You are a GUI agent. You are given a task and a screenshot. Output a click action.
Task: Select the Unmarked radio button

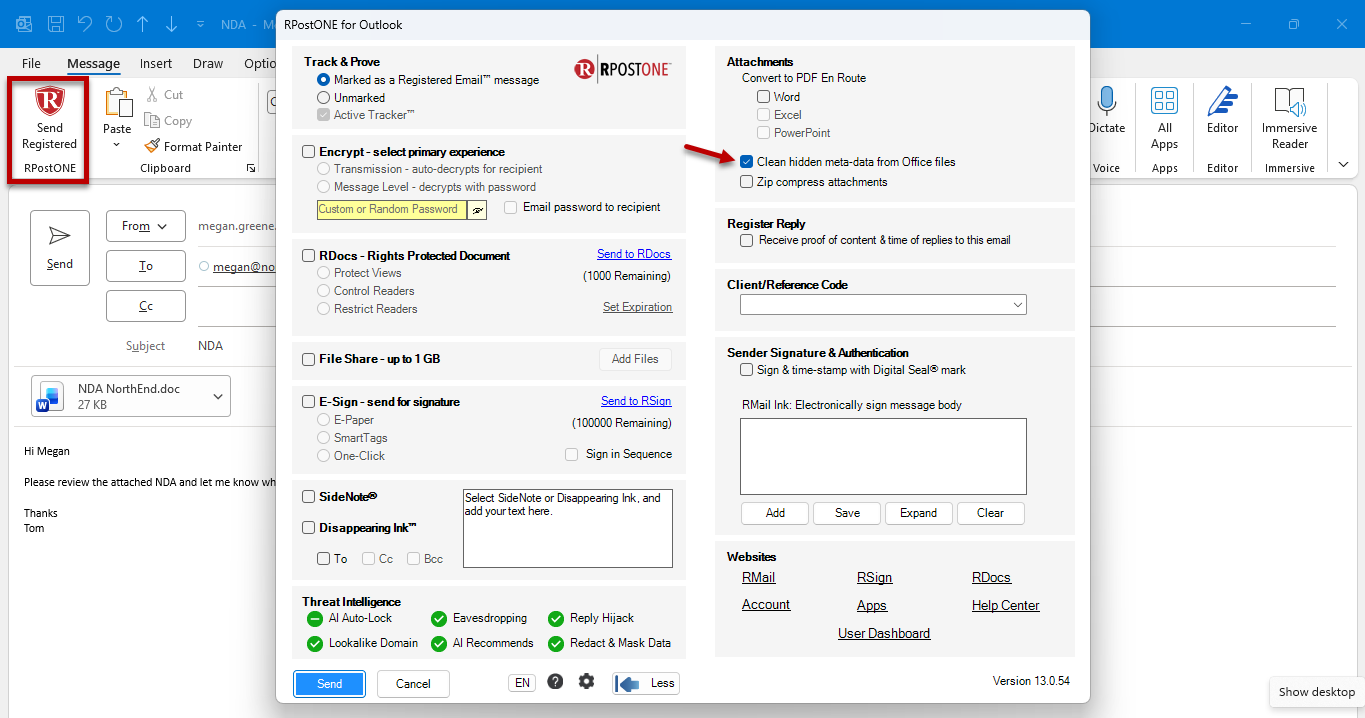point(323,98)
